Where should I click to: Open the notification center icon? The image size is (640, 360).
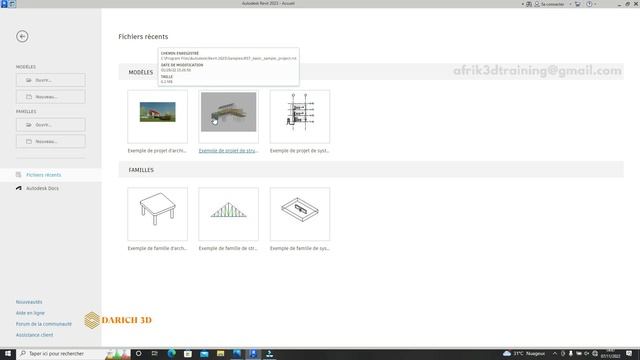click(629, 353)
